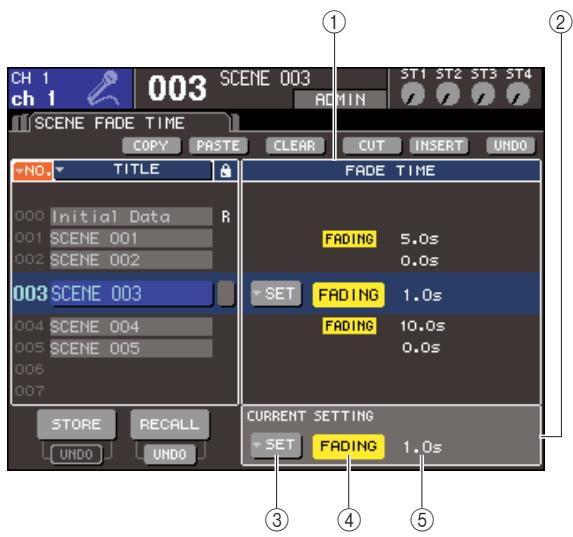Click the R read-only mark of Initial Data
Viewport: 573px width, 537px height.
(x=226, y=217)
